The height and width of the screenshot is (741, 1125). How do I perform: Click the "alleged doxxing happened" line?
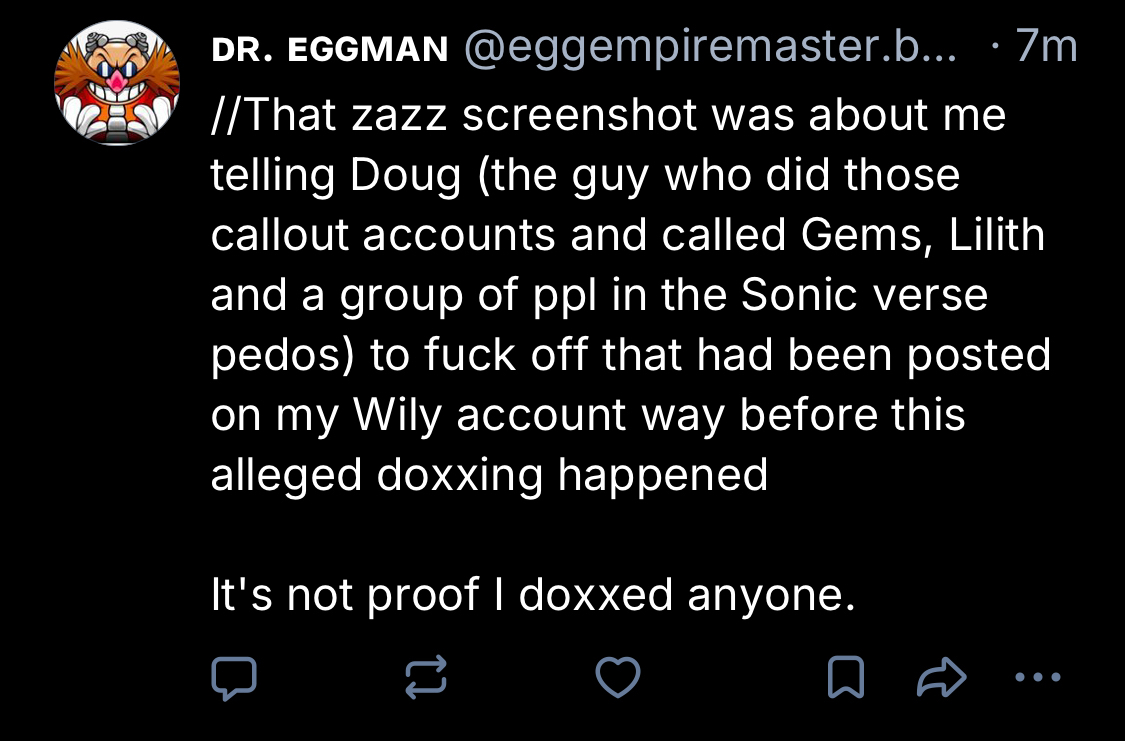489,475
